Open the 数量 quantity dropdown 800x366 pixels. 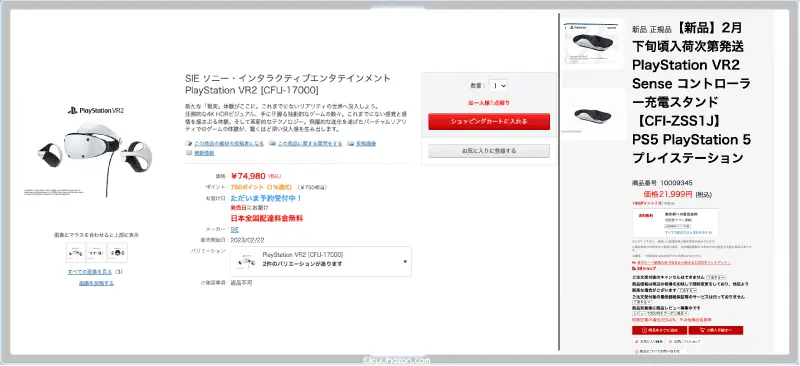coord(498,86)
